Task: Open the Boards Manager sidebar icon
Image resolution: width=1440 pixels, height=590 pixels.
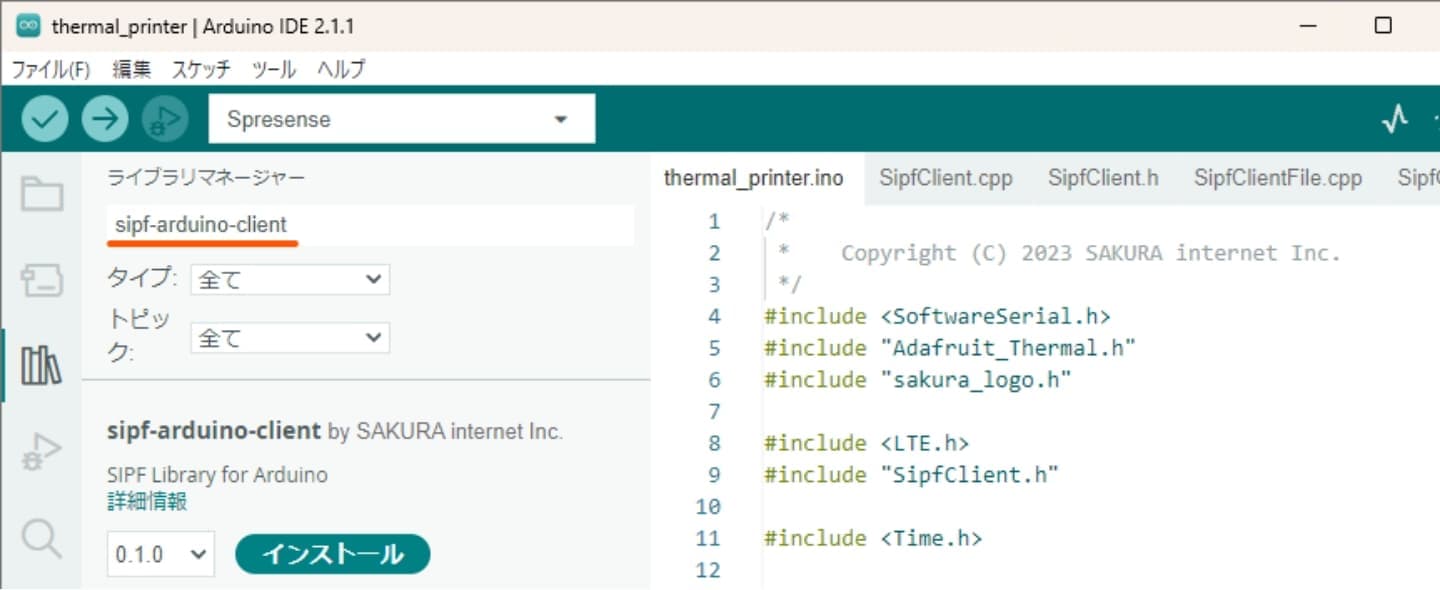Action: point(42,282)
